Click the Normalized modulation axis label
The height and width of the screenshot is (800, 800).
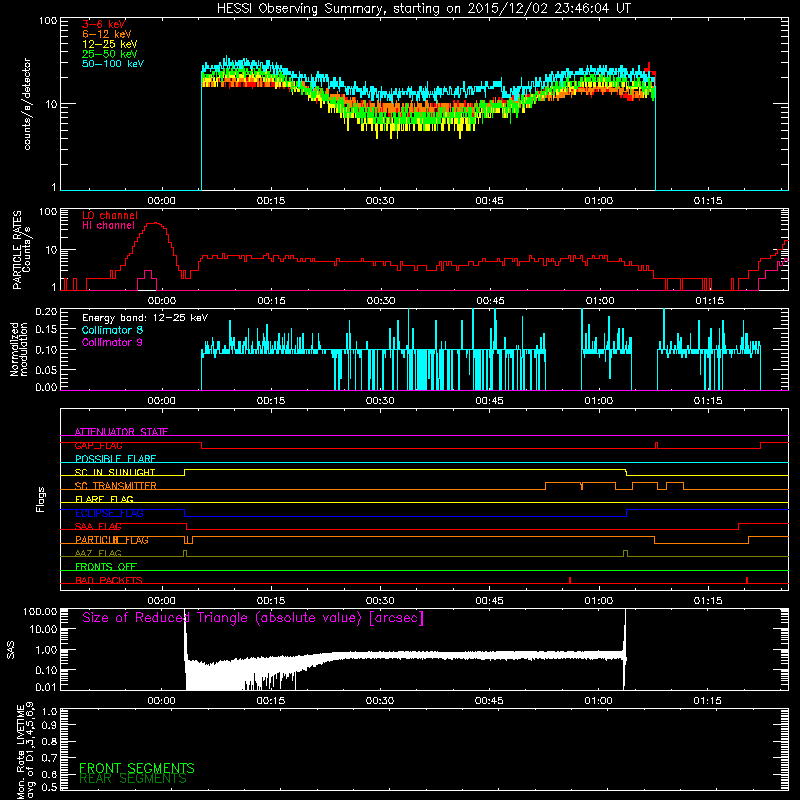click(19, 349)
